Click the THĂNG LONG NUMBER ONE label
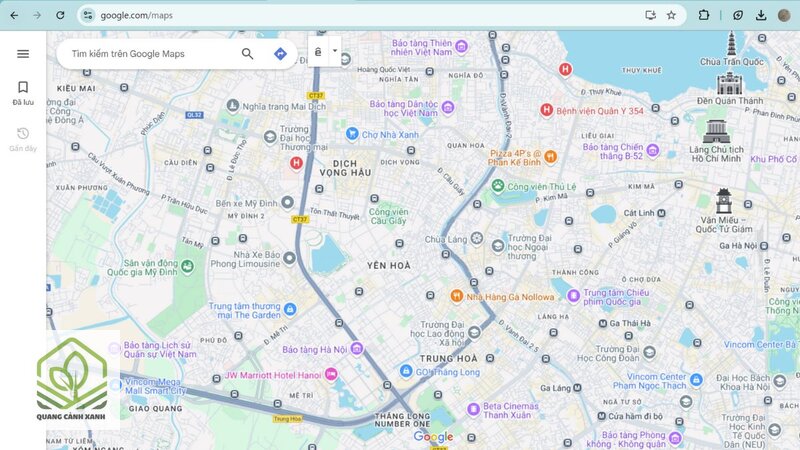The width and height of the screenshot is (800, 450). [402, 420]
